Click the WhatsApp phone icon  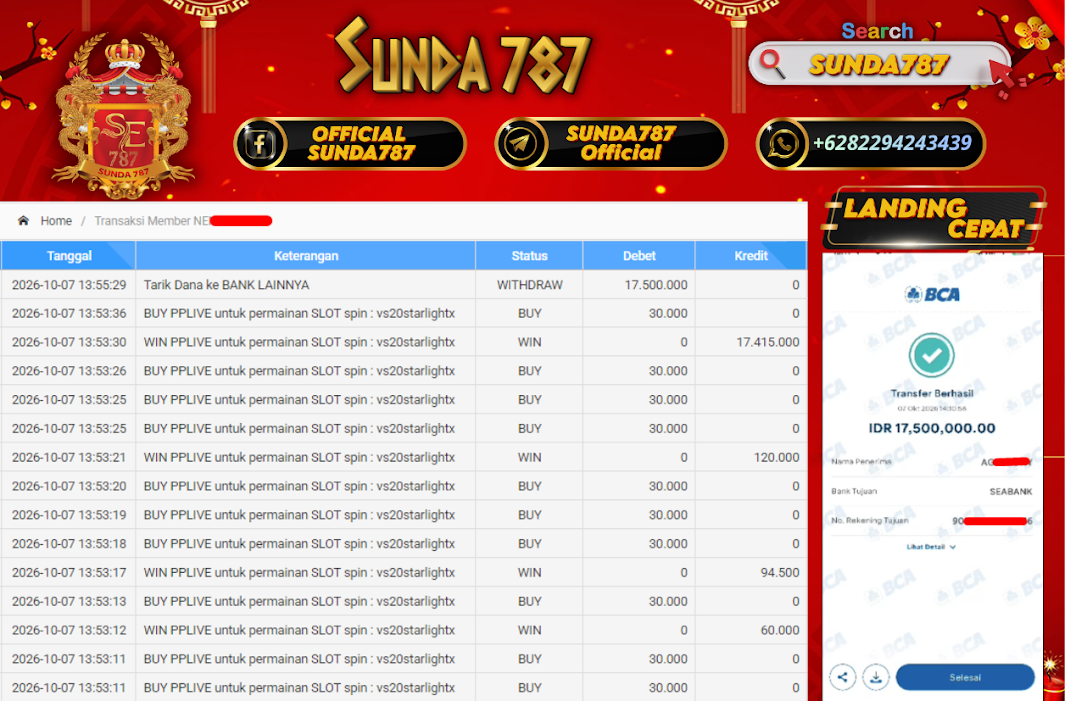(x=783, y=144)
